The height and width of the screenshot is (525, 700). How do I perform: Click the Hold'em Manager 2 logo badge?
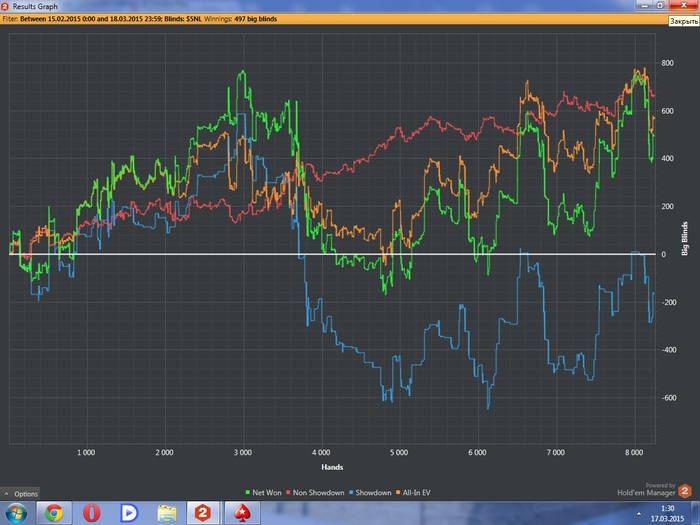coord(685,492)
